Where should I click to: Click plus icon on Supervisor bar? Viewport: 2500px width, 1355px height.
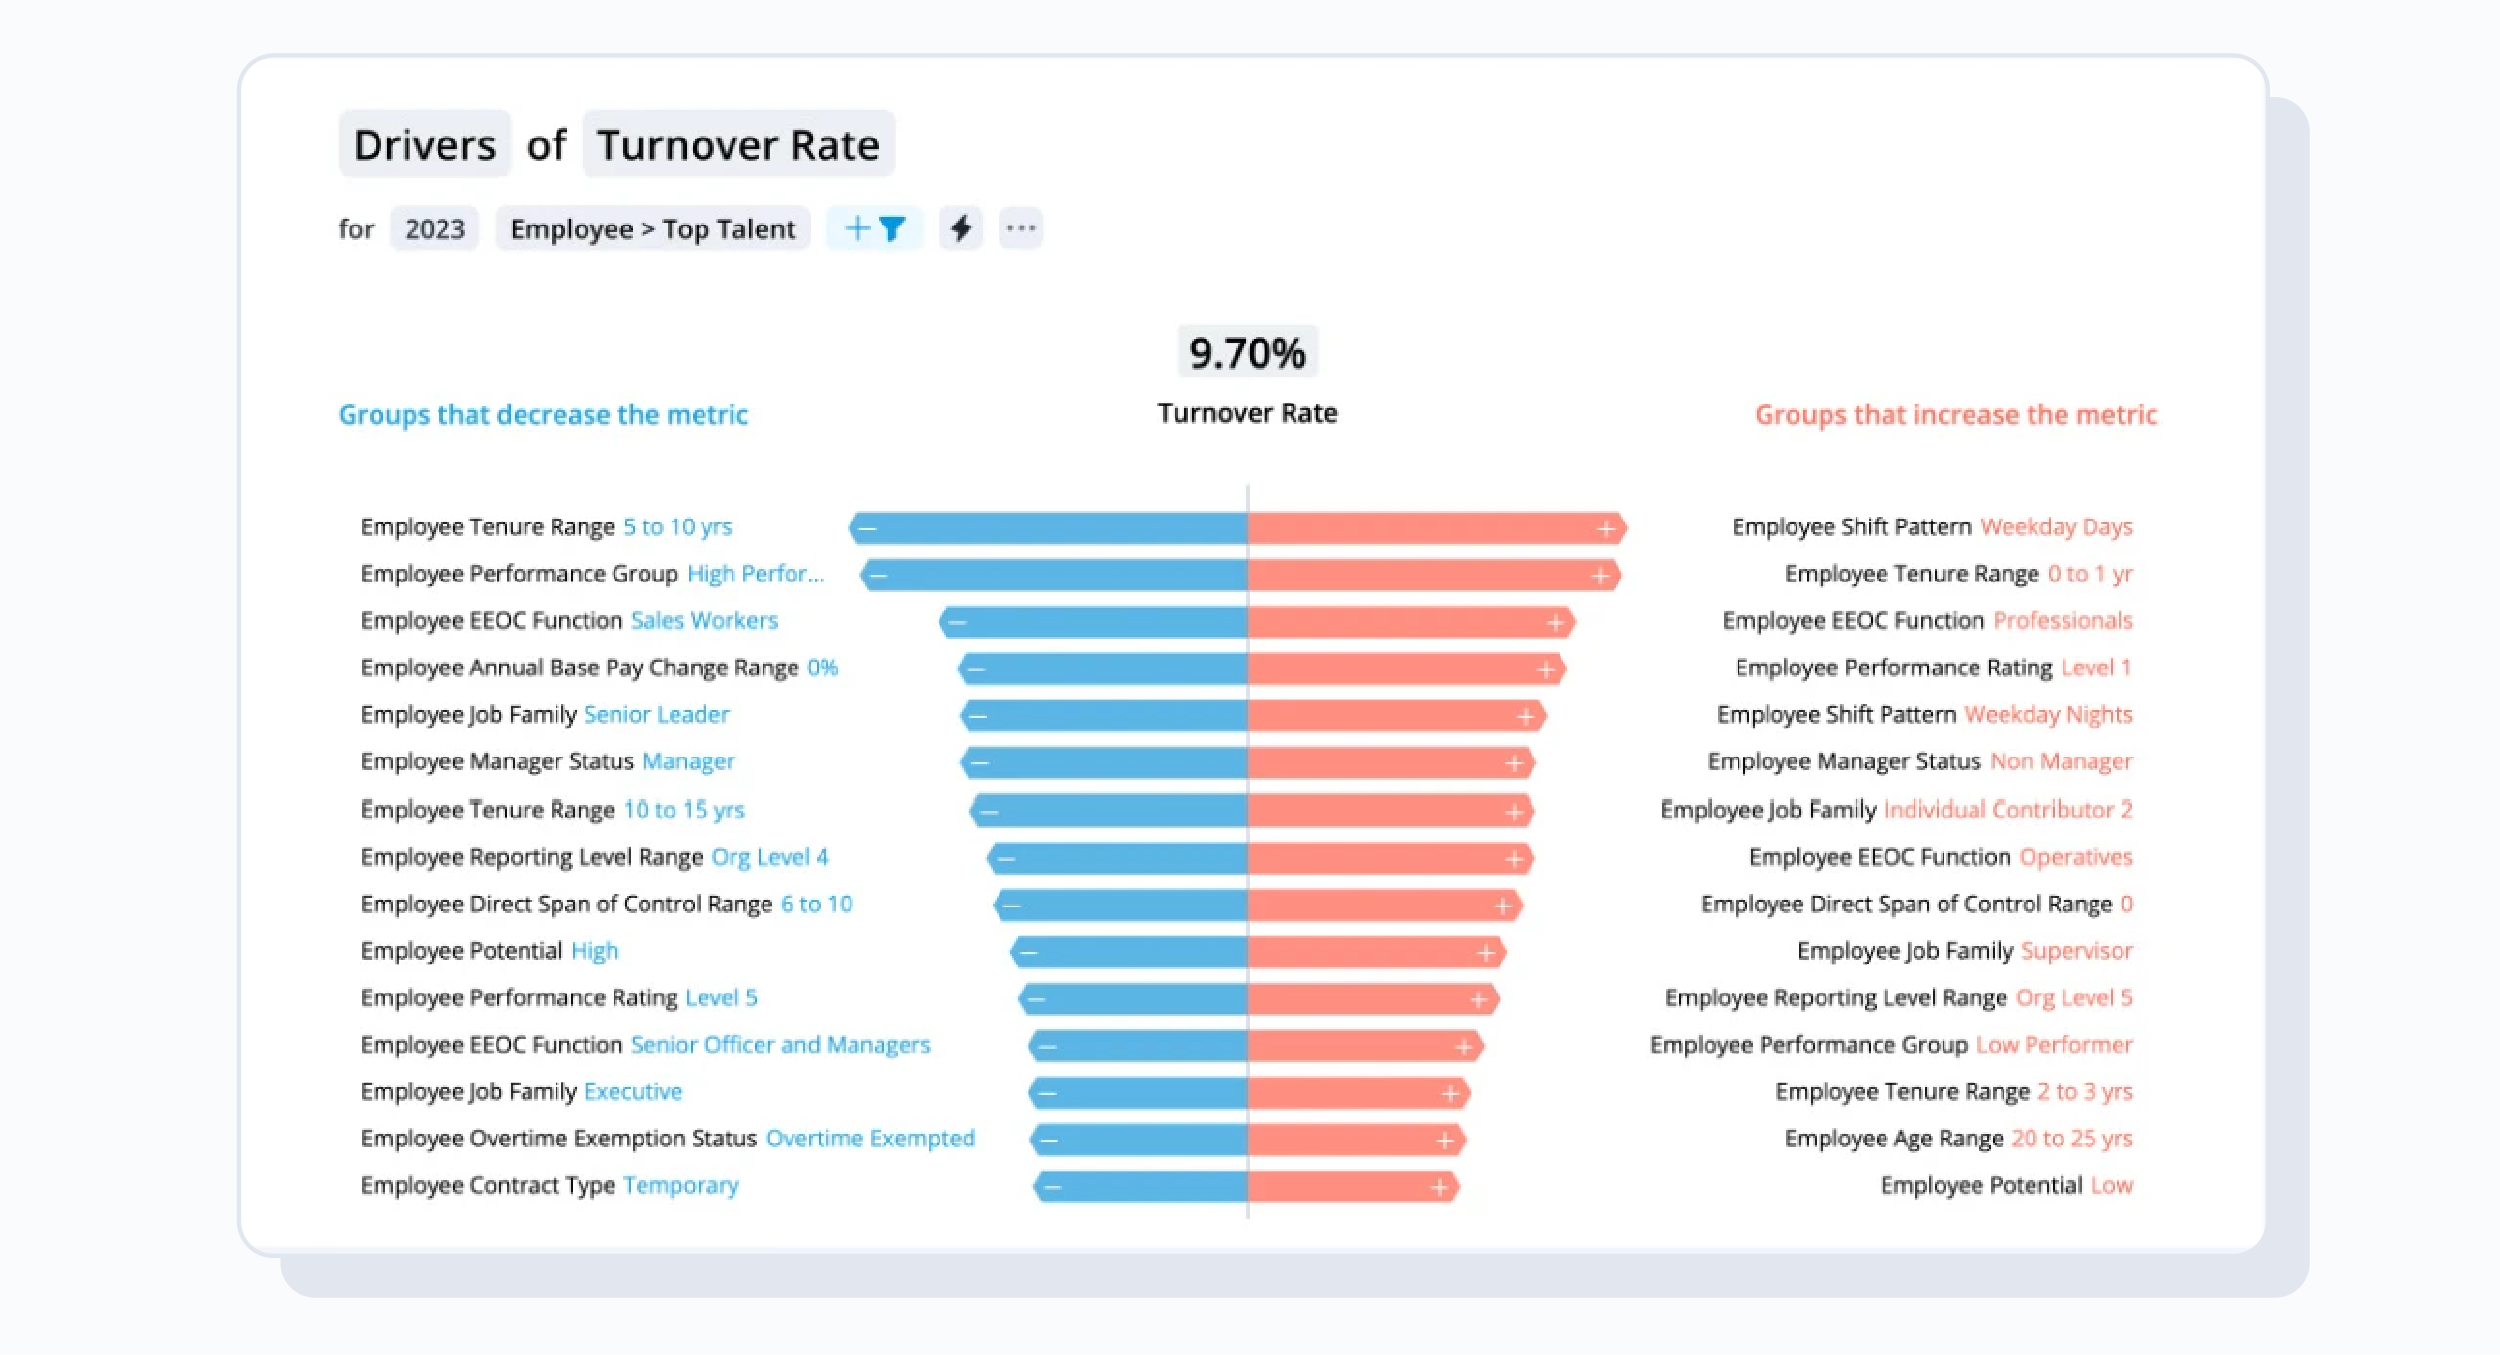(x=1486, y=952)
